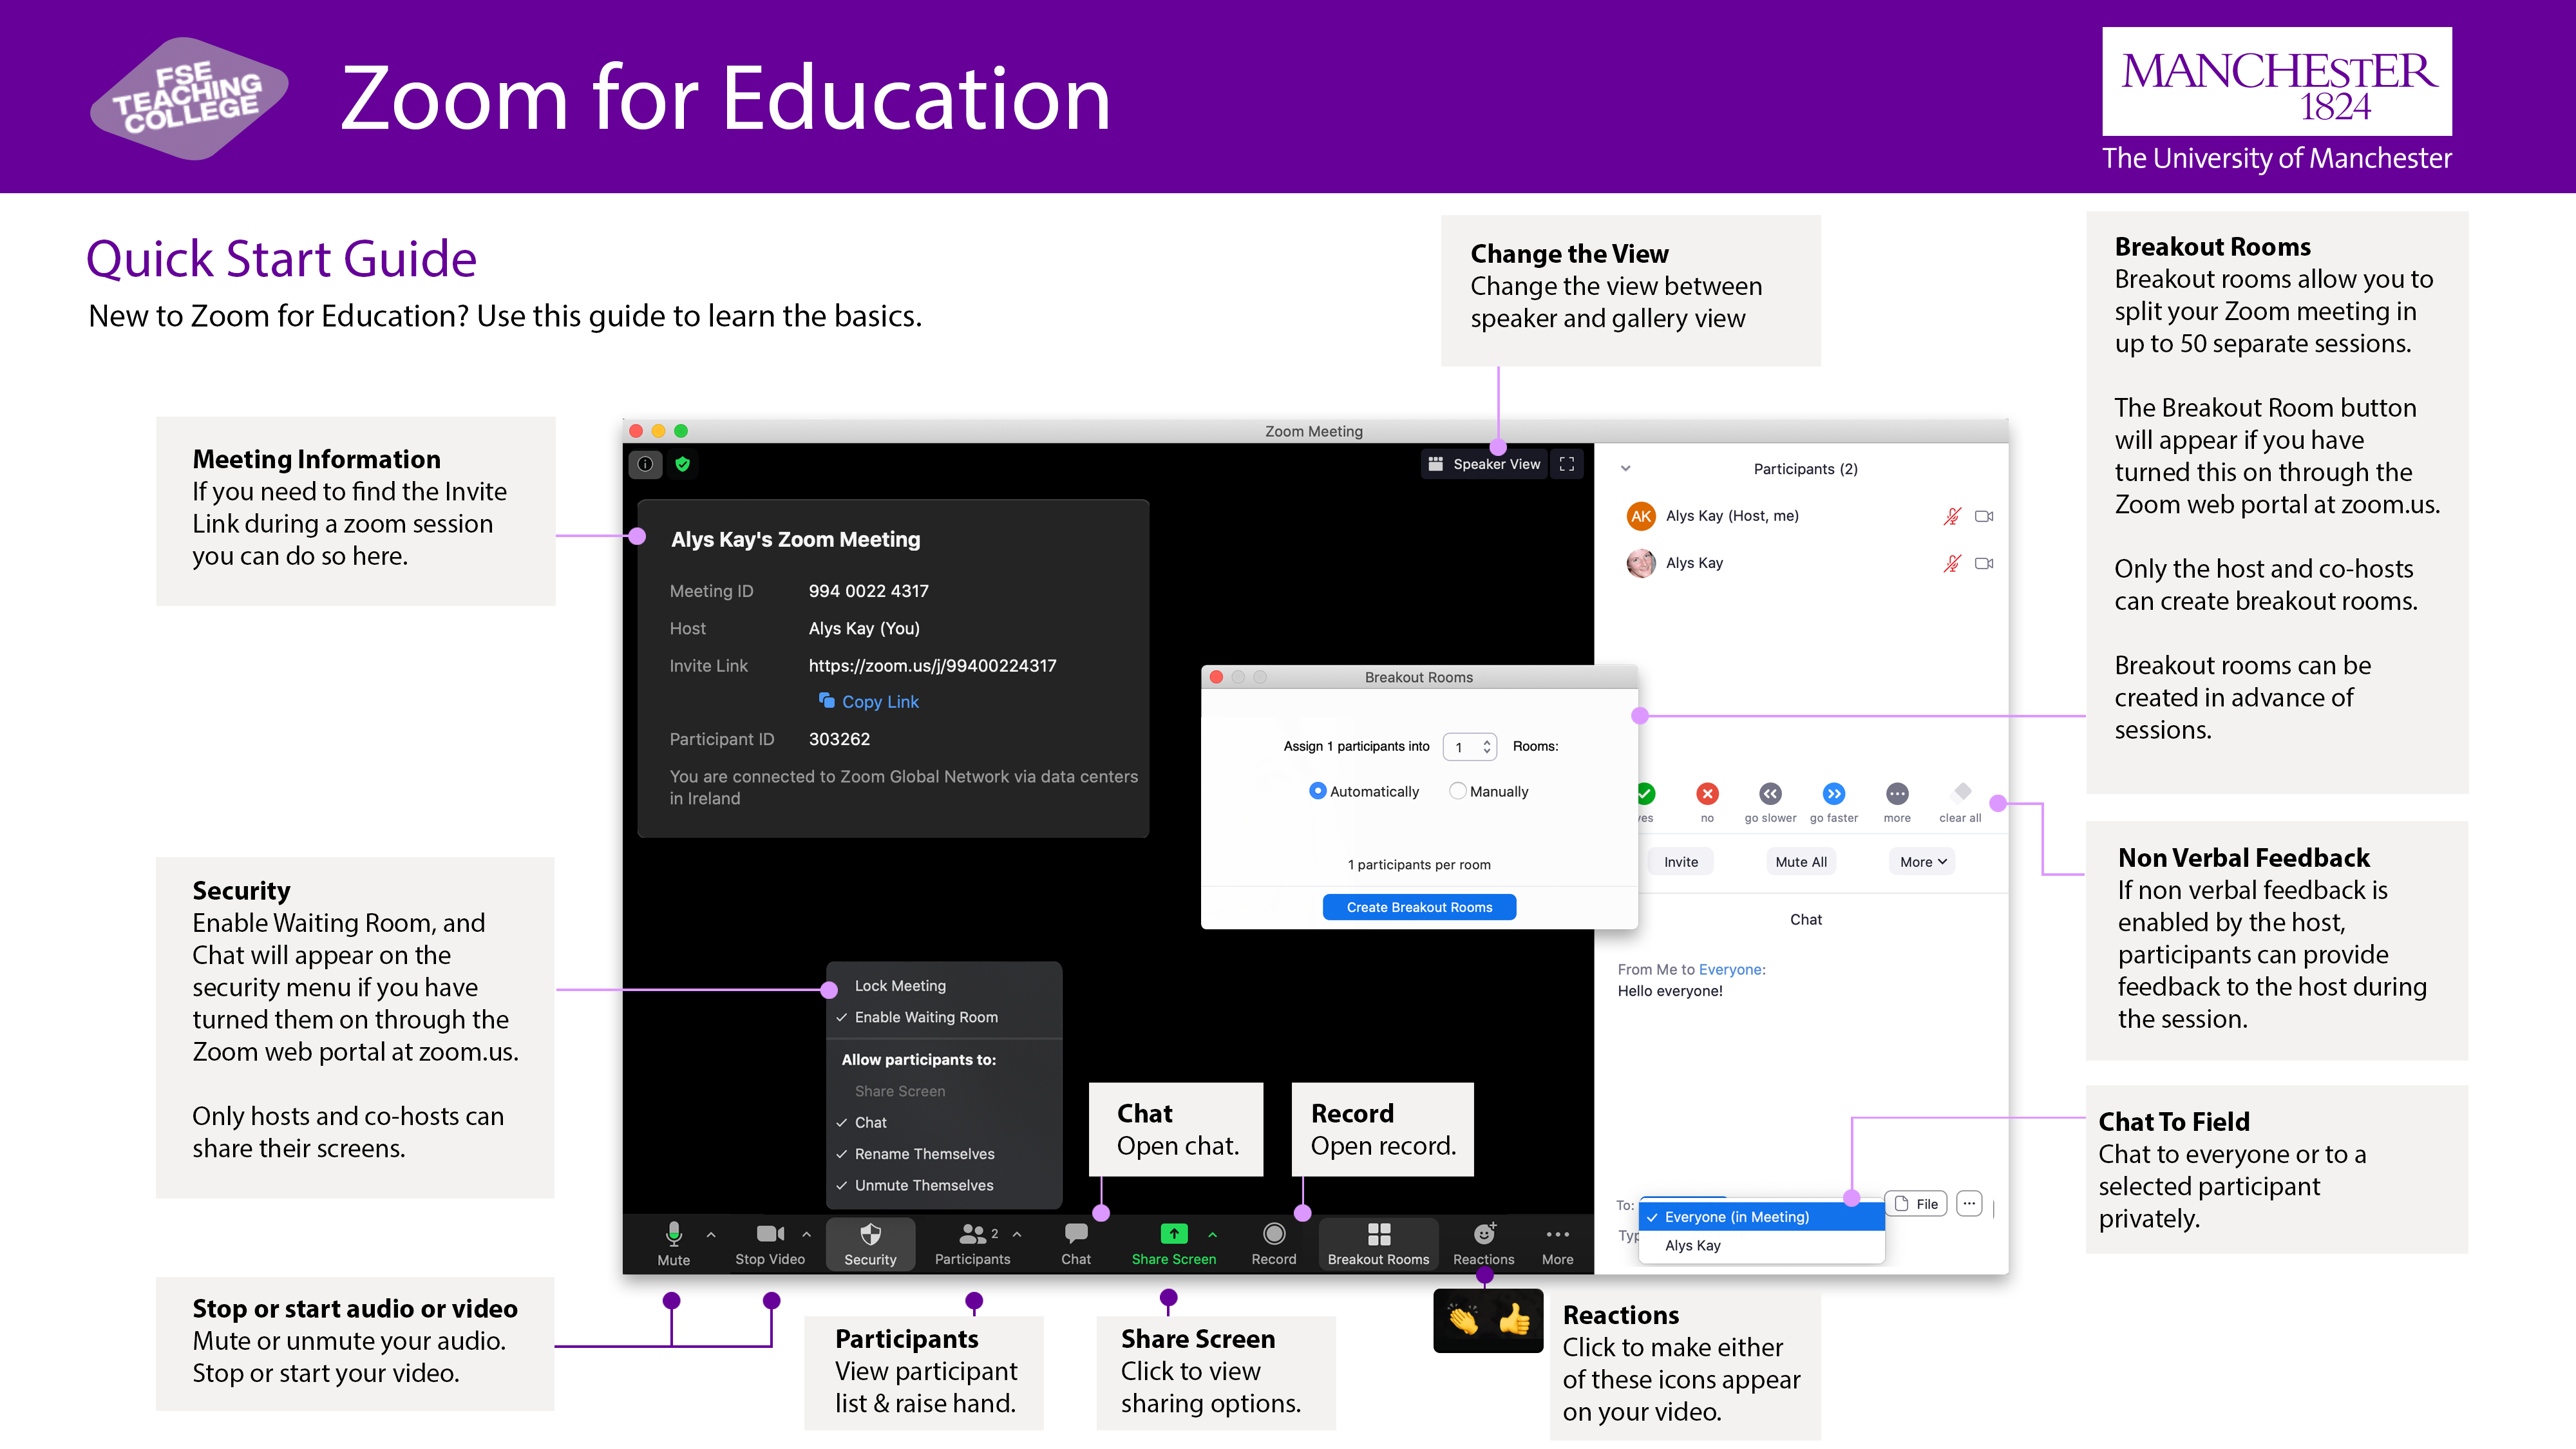Toggle Chat permission for participants
This screenshot has height=1449, width=2576.
(871, 1123)
